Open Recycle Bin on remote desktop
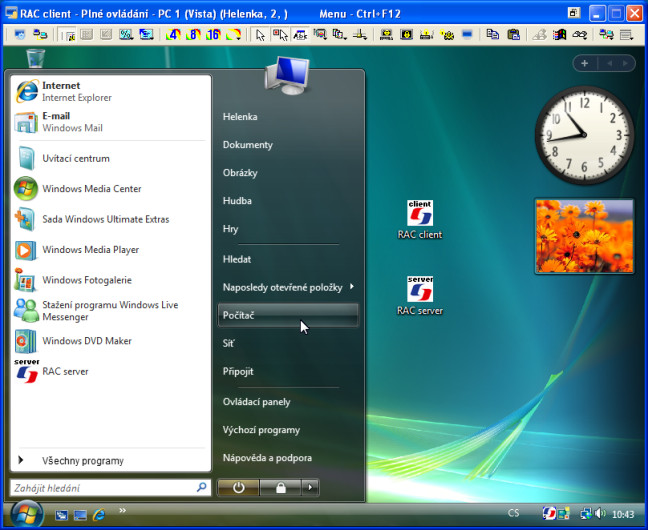This screenshot has width=648, height=530. pos(36,58)
